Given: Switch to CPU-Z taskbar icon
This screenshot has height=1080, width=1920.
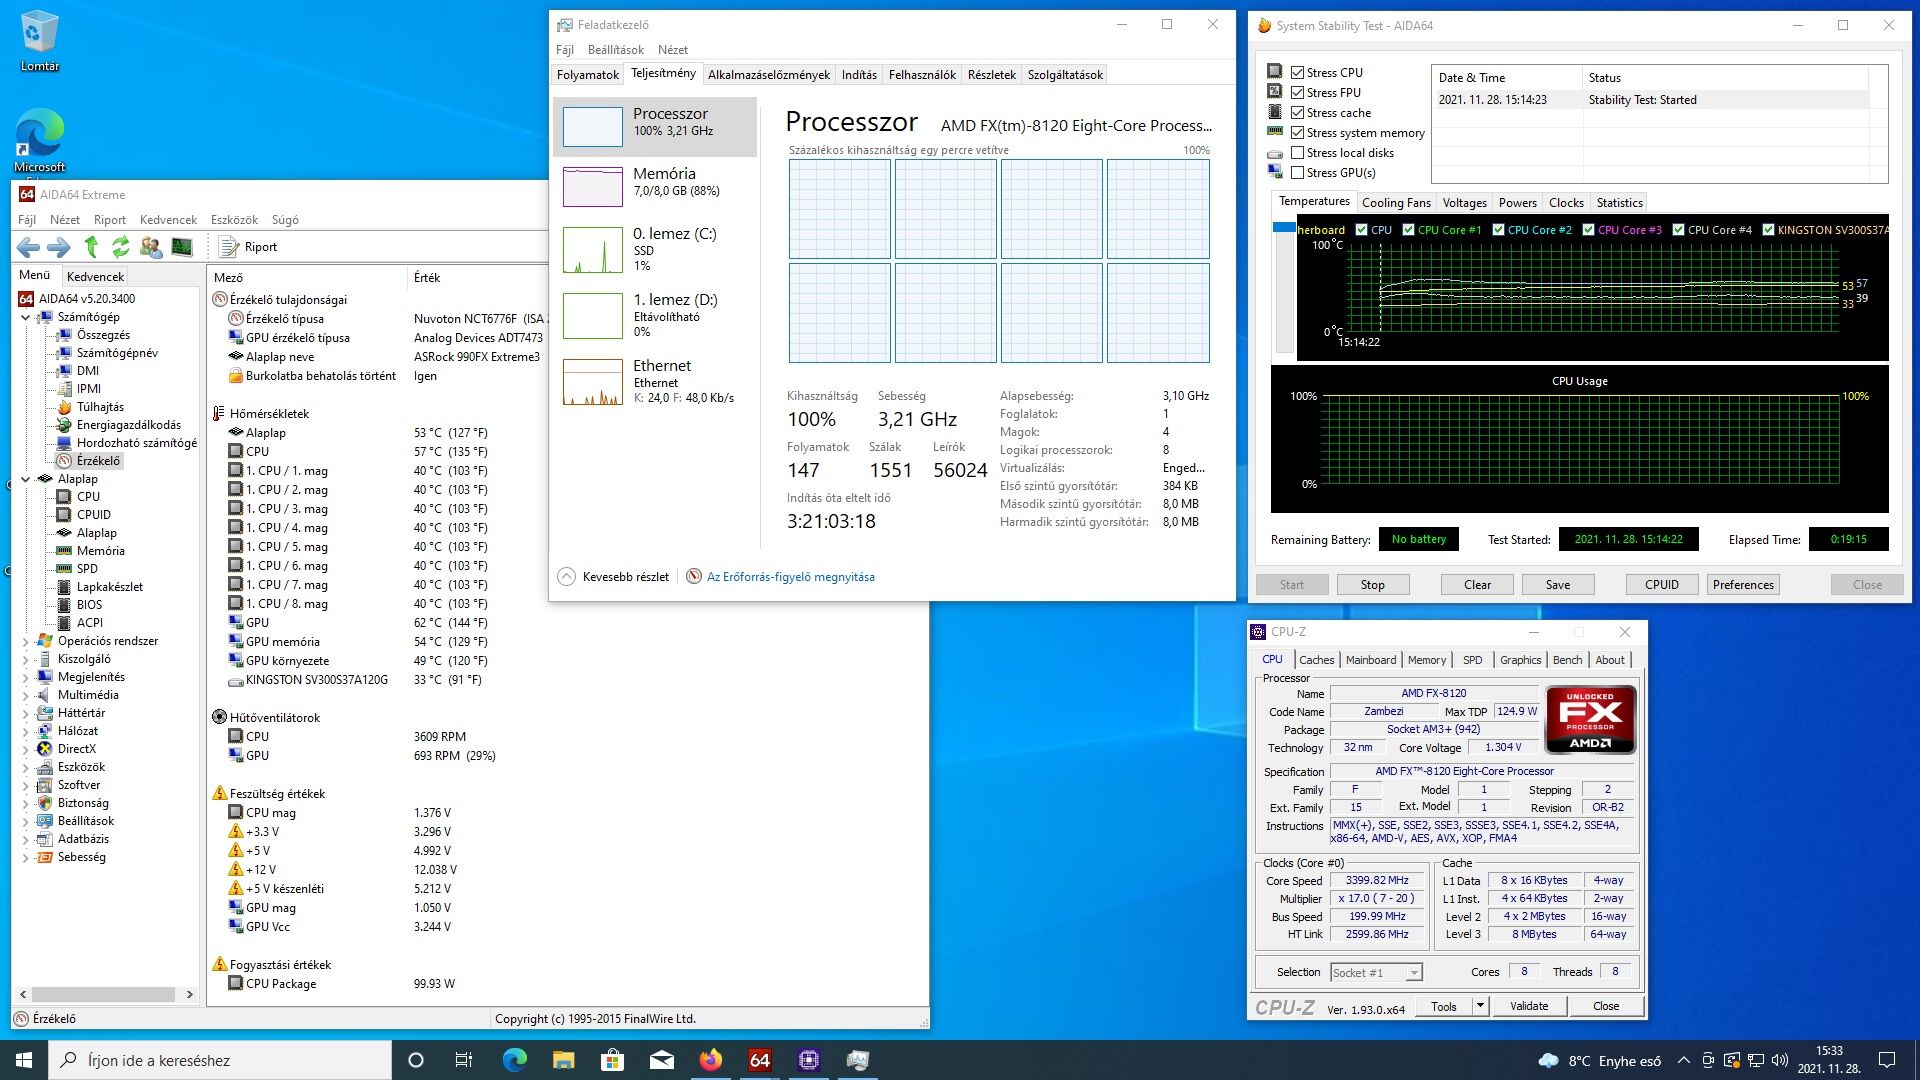Looking at the screenshot, I should 809,1060.
